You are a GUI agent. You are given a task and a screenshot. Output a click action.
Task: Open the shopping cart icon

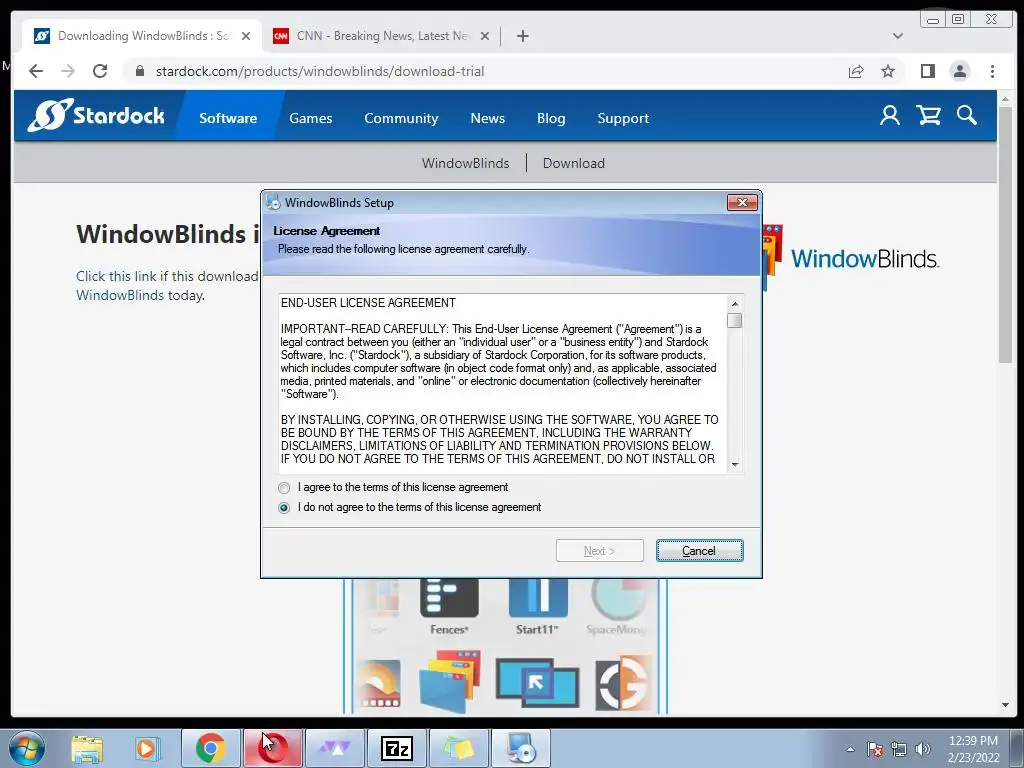928,116
